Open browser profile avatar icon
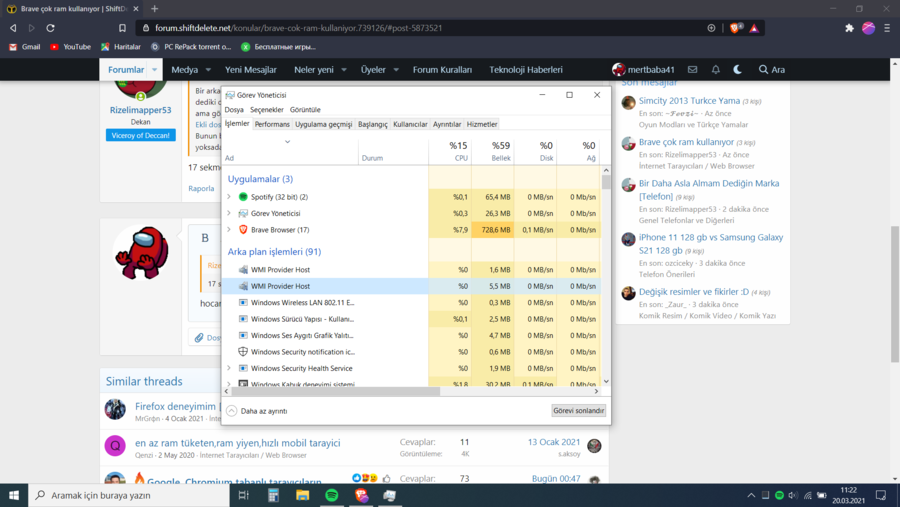The image size is (900, 507). (x=868, y=28)
